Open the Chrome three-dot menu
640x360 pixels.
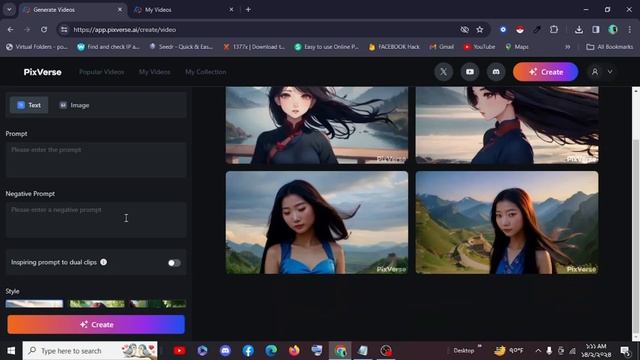630,29
